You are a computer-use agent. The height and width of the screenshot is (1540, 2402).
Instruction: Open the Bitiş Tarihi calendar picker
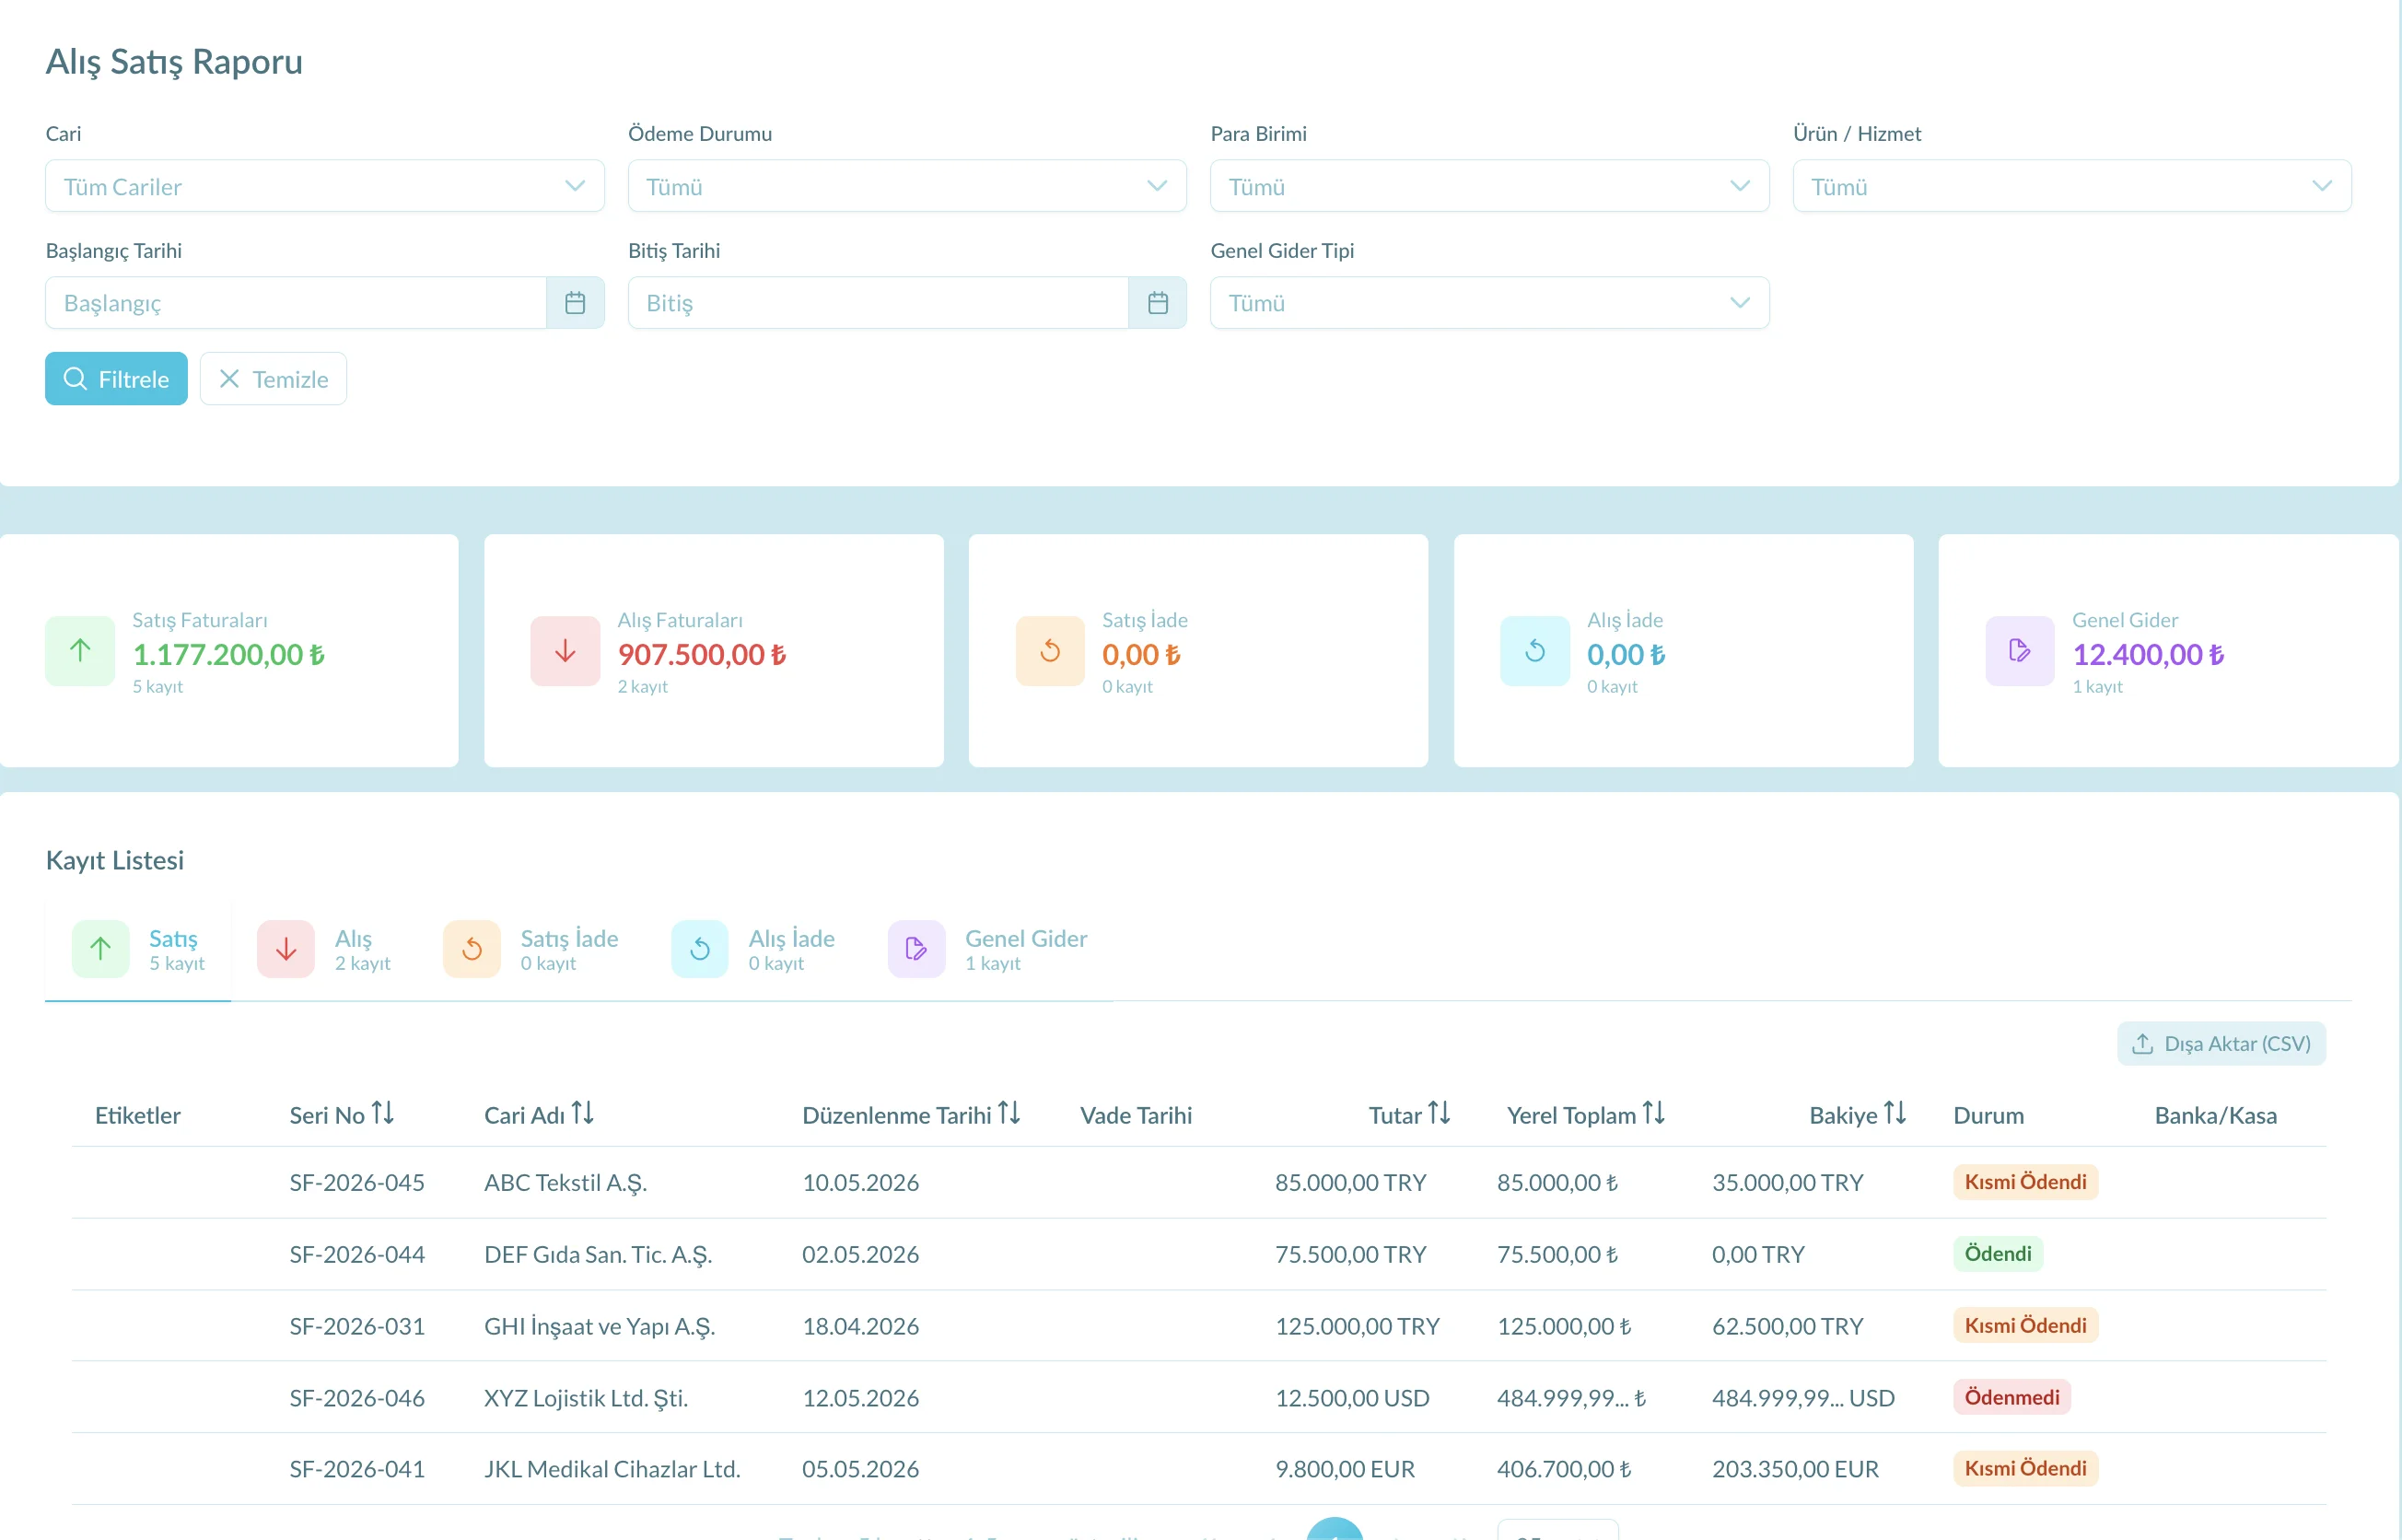[1157, 303]
